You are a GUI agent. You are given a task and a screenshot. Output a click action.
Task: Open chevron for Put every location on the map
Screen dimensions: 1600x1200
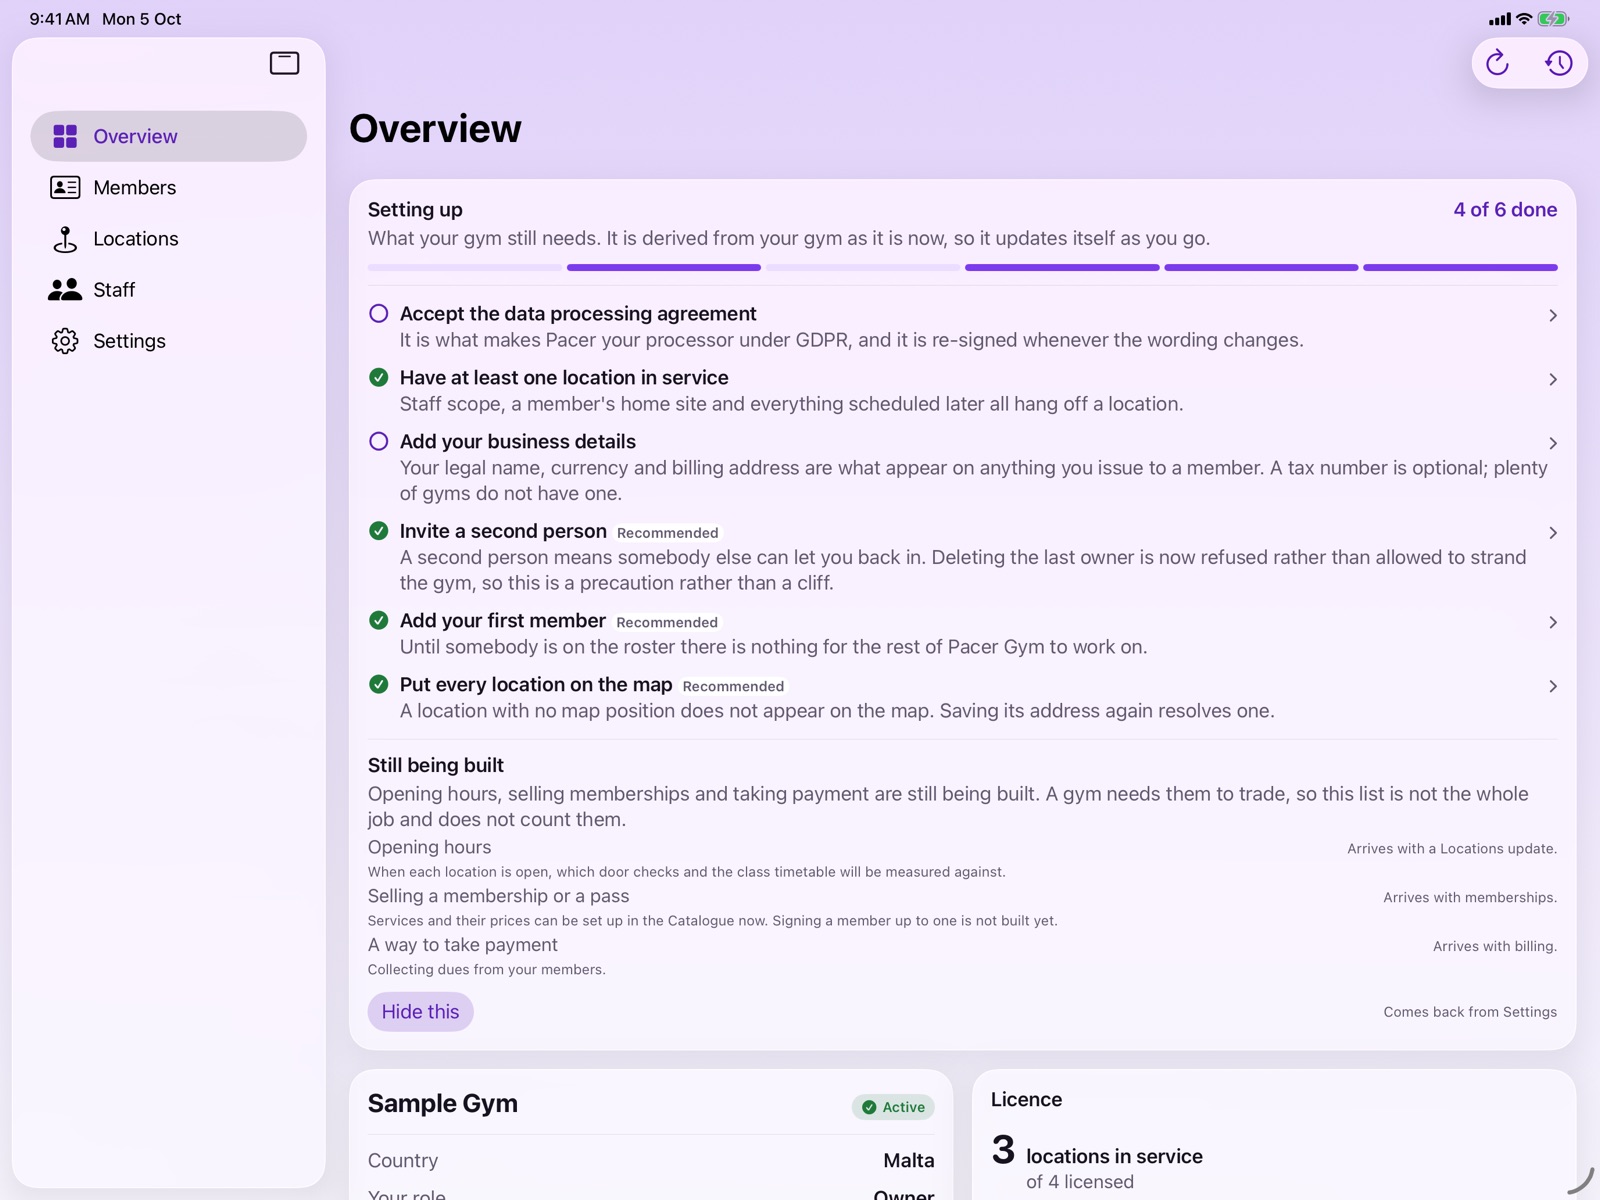point(1552,686)
